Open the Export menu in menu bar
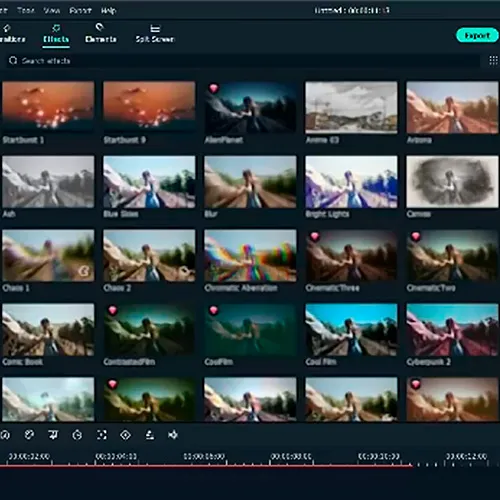 [80, 10]
